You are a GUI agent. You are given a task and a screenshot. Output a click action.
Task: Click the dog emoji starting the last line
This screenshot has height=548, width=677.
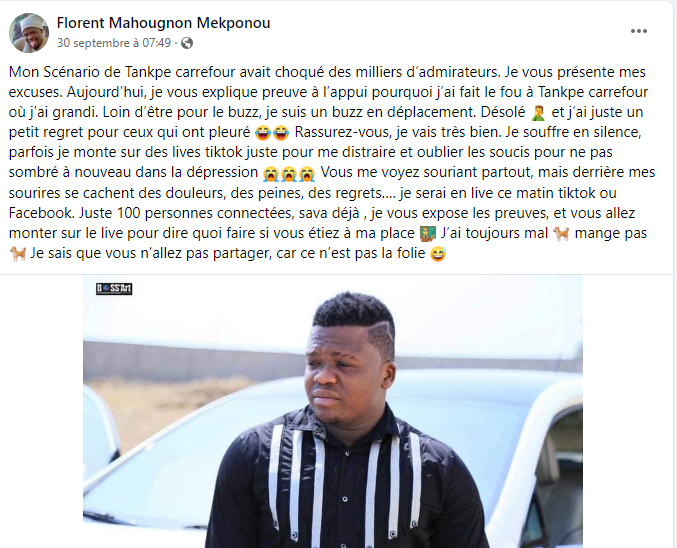[18, 253]
